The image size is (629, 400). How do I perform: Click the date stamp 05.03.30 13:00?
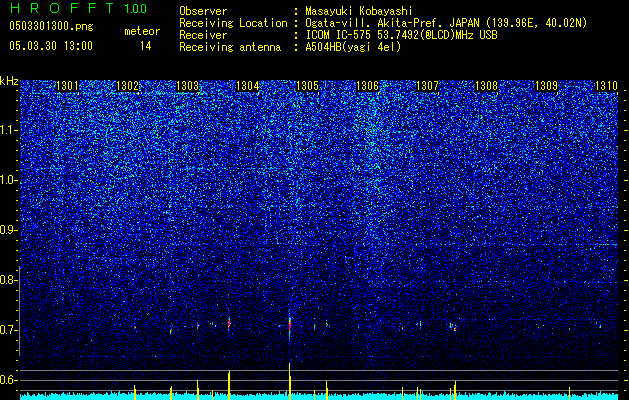tap(51, 46)
